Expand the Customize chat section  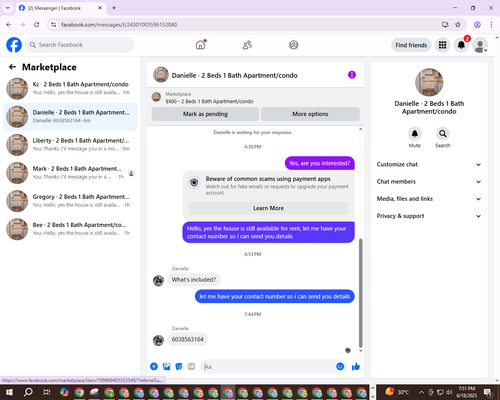click(x=429, y=164)
